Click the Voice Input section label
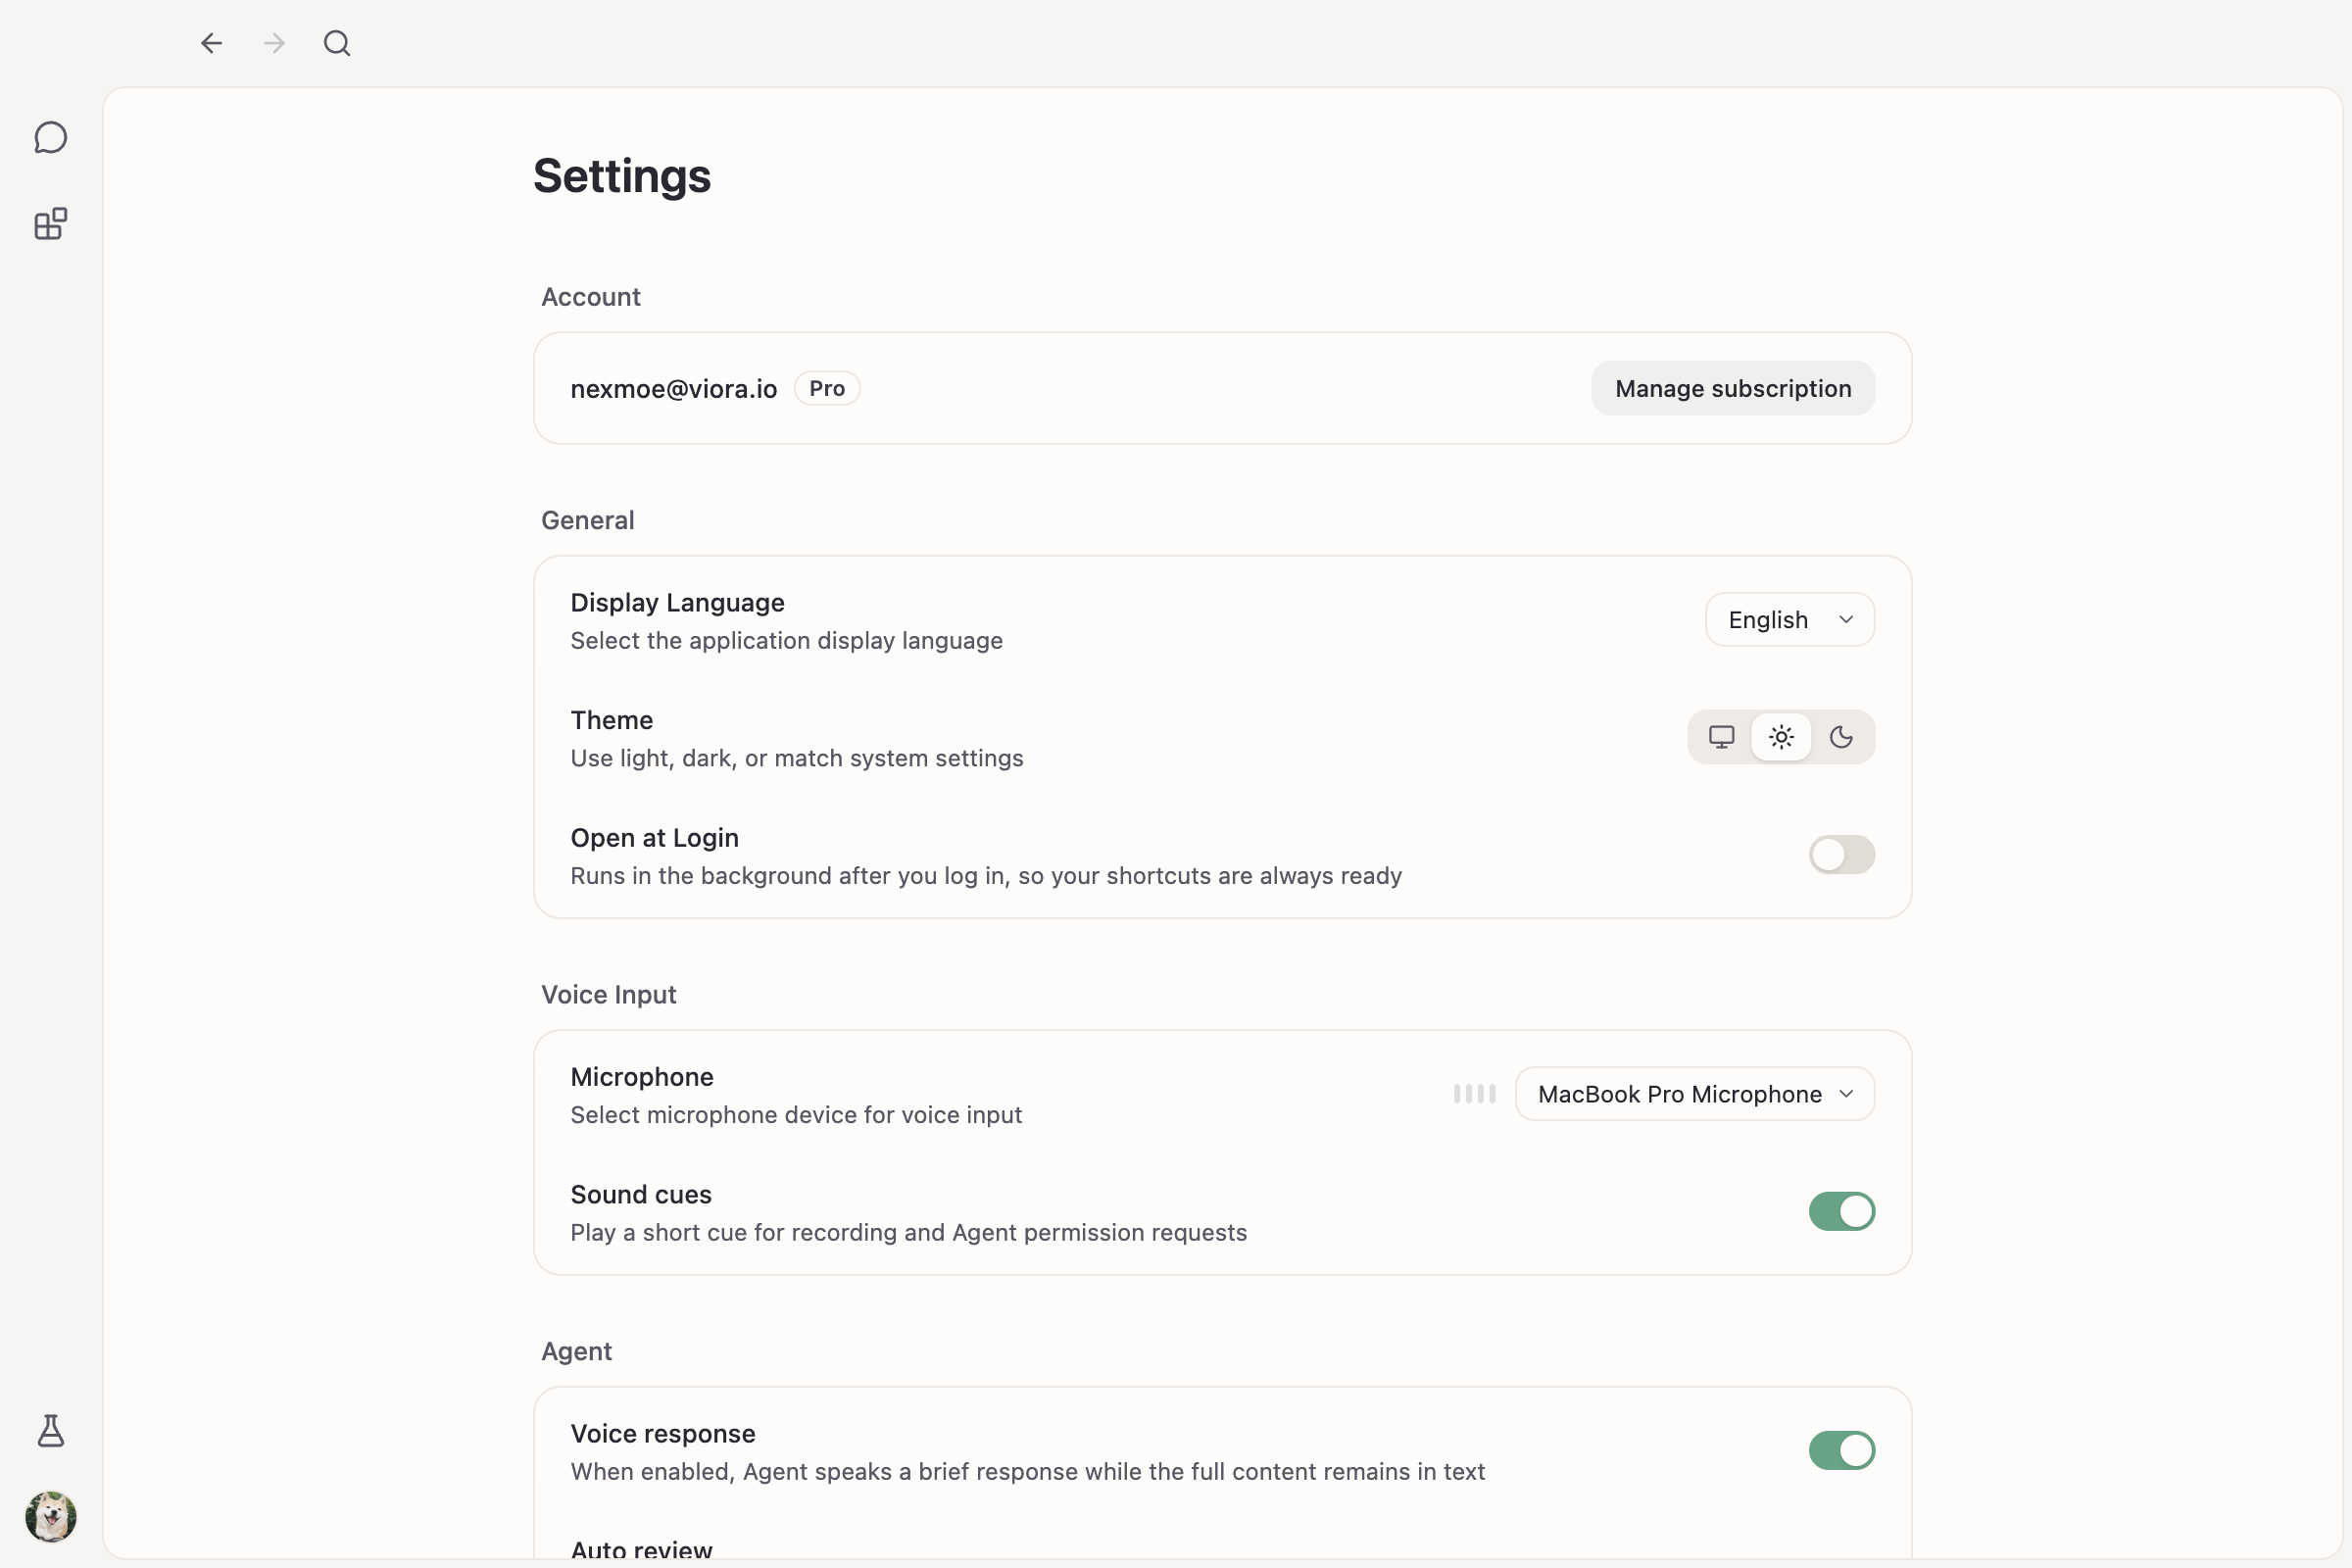 (x=608, y=995)
